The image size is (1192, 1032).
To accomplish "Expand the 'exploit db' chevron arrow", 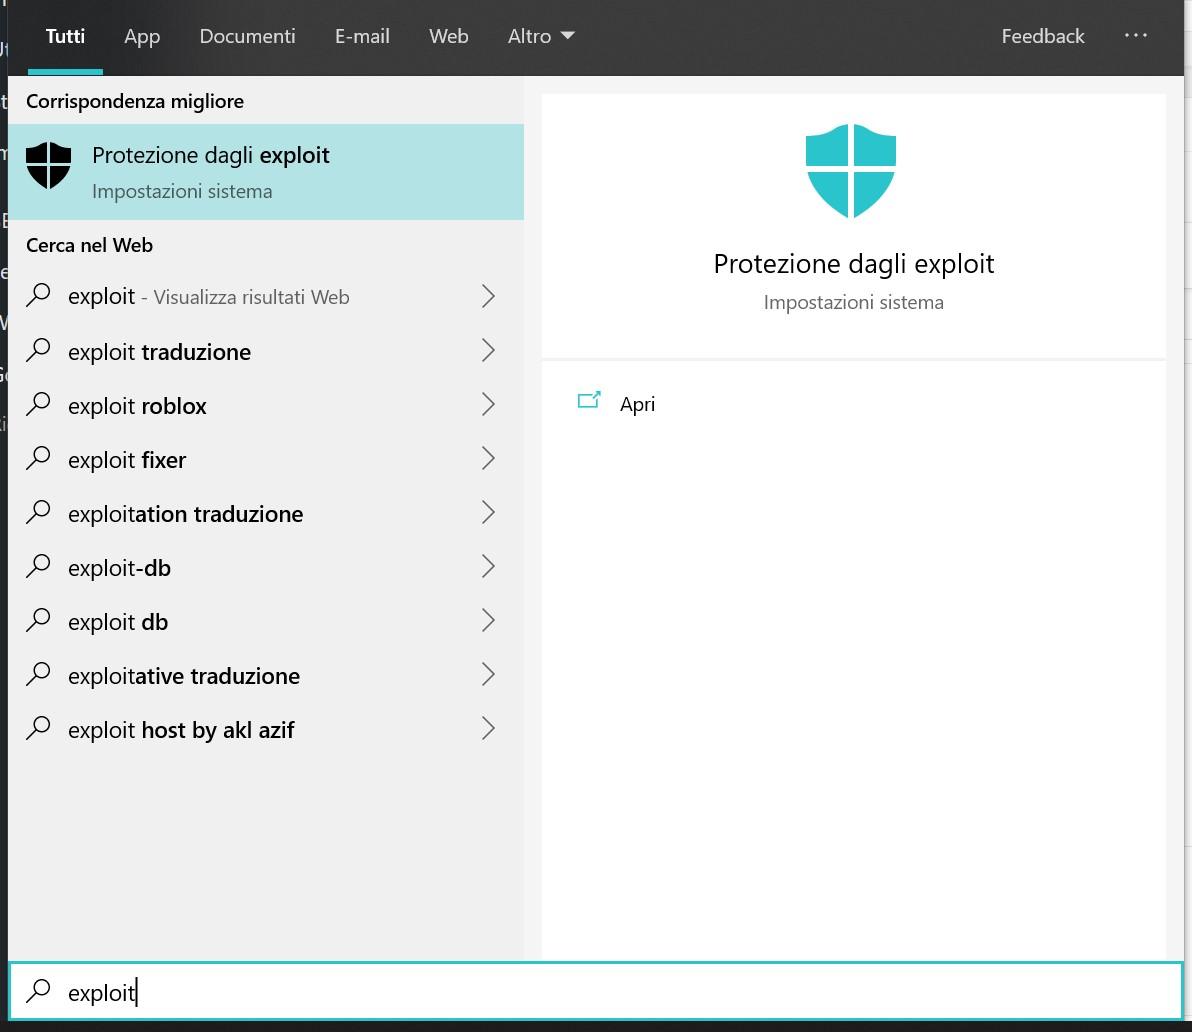I will pos(488,620).
